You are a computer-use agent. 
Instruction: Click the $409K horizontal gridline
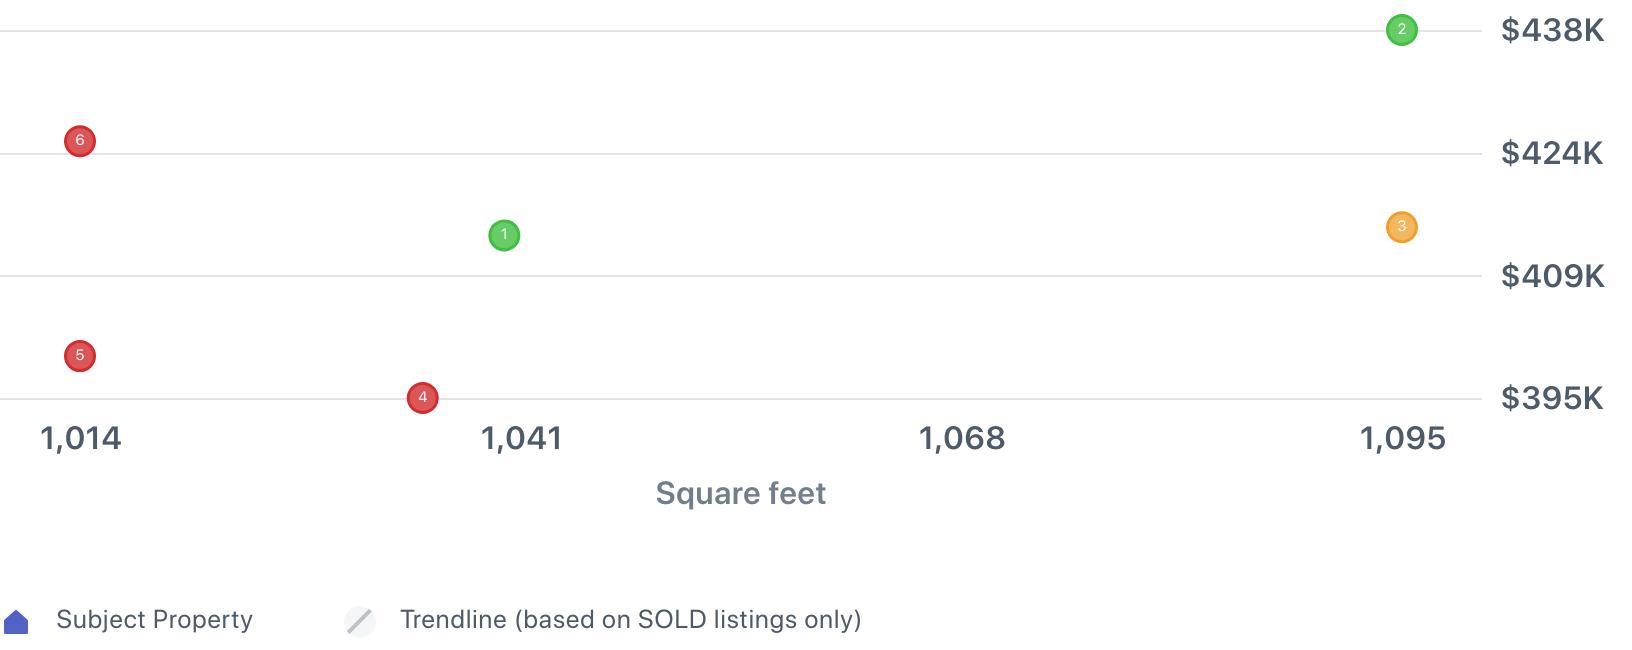coord(800,276)
